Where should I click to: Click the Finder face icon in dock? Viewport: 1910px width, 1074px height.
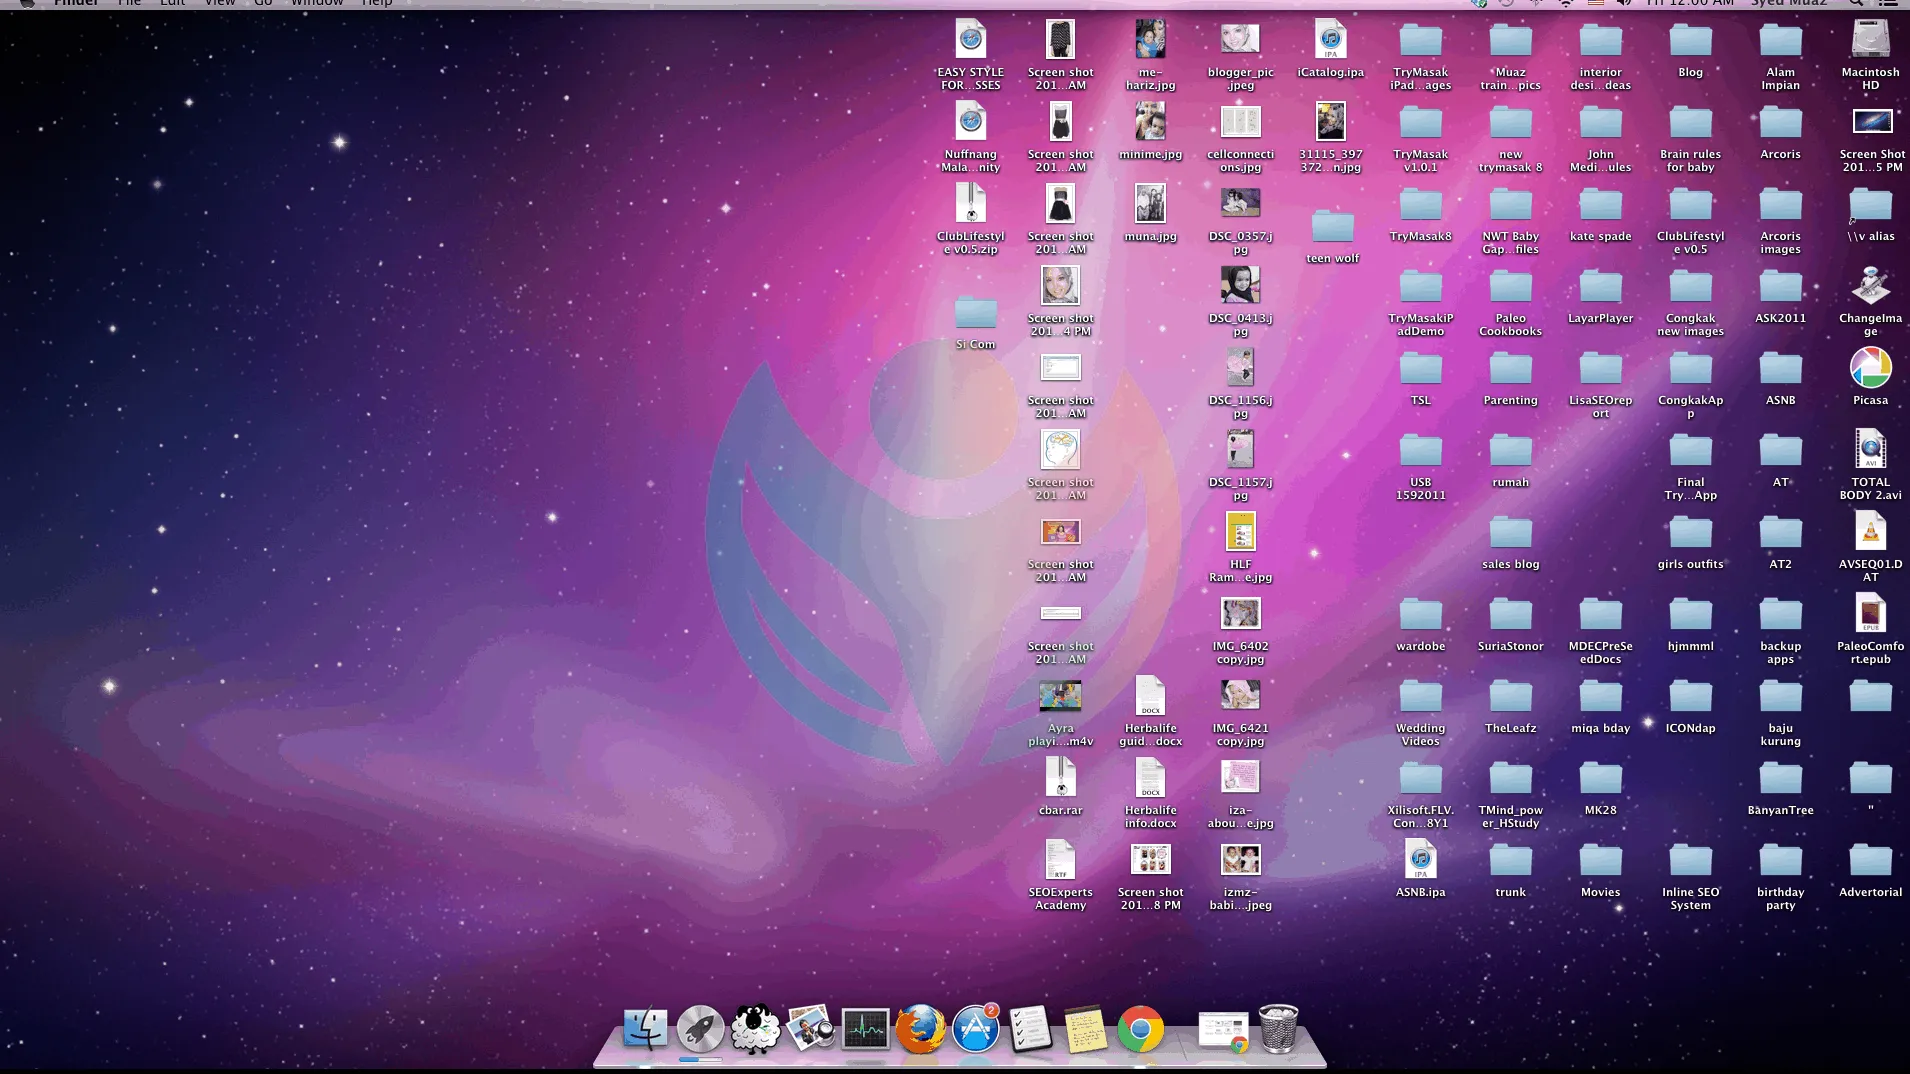point(645,1029)
